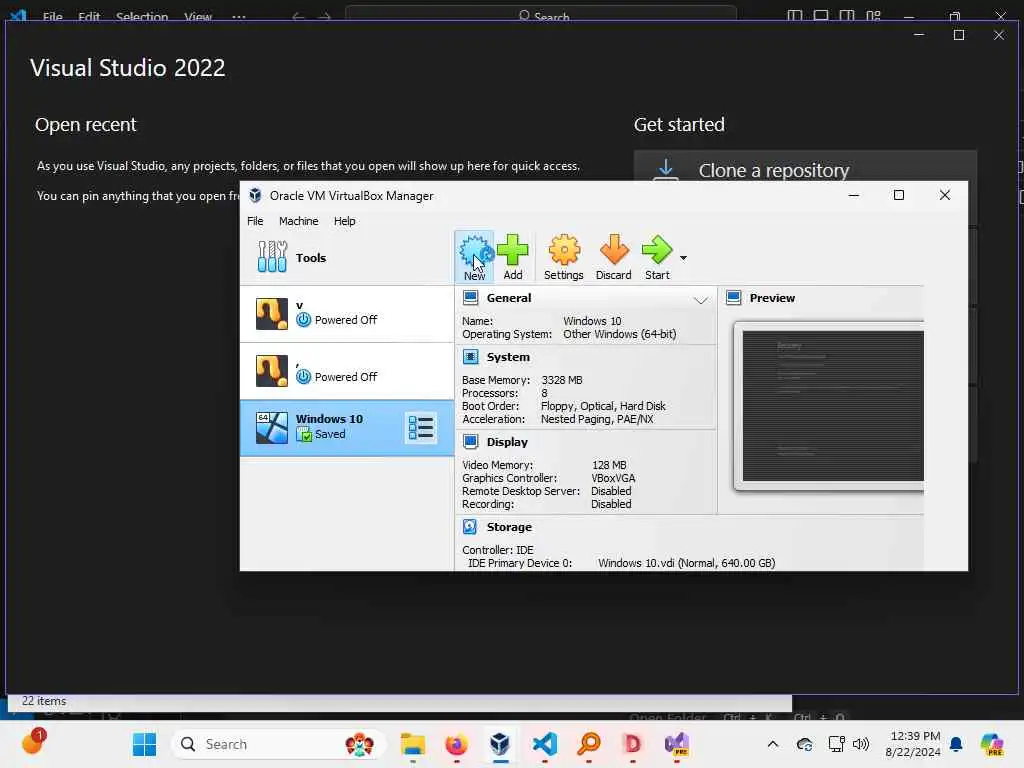Screen dimensions: 1024x768
Task: Open the Windows 10 machine tools list button
Action: [x=421, y=428]
